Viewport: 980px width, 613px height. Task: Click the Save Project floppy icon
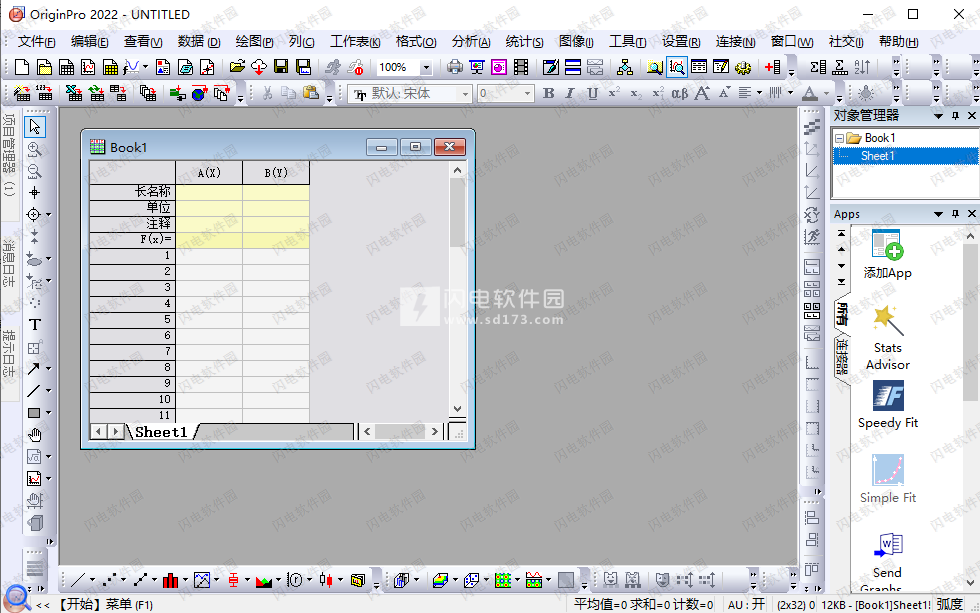click(281, 67)
